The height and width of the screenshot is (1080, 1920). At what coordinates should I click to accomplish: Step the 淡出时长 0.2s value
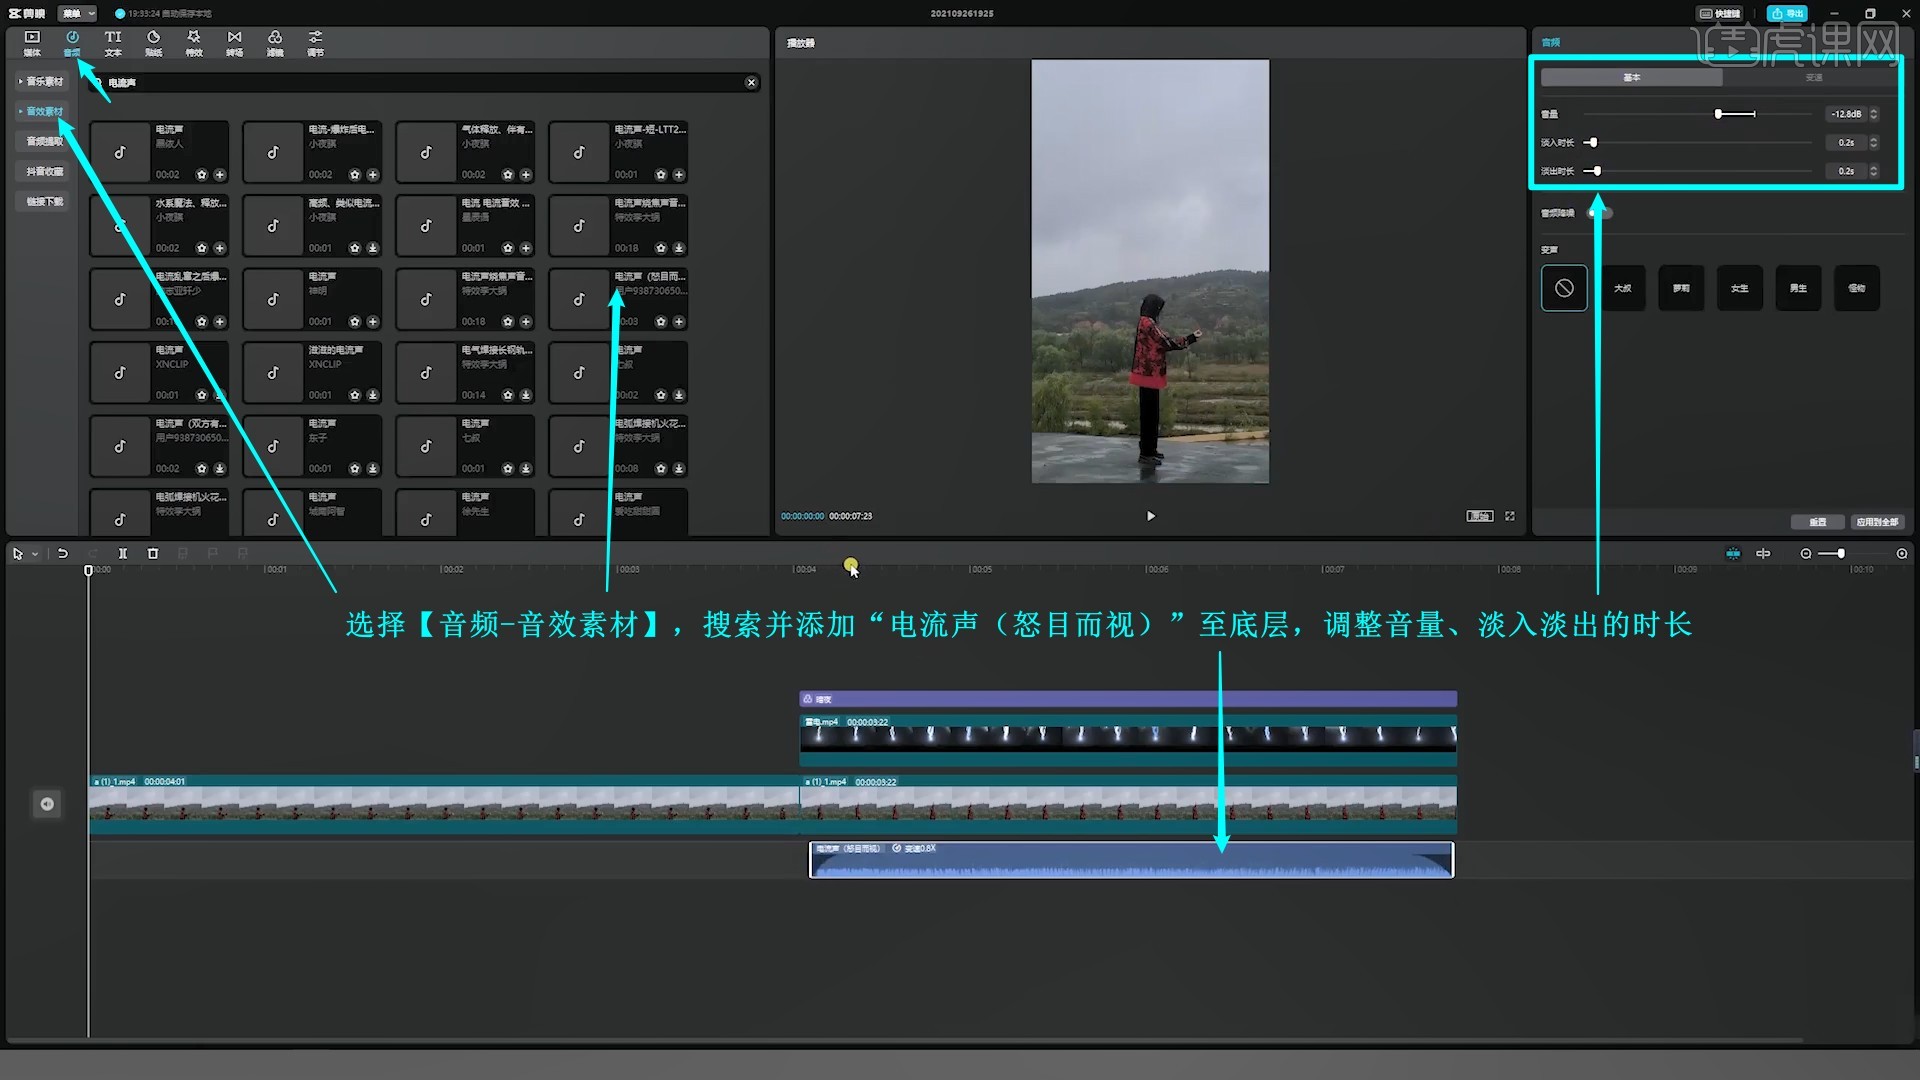coord(1874,171)
